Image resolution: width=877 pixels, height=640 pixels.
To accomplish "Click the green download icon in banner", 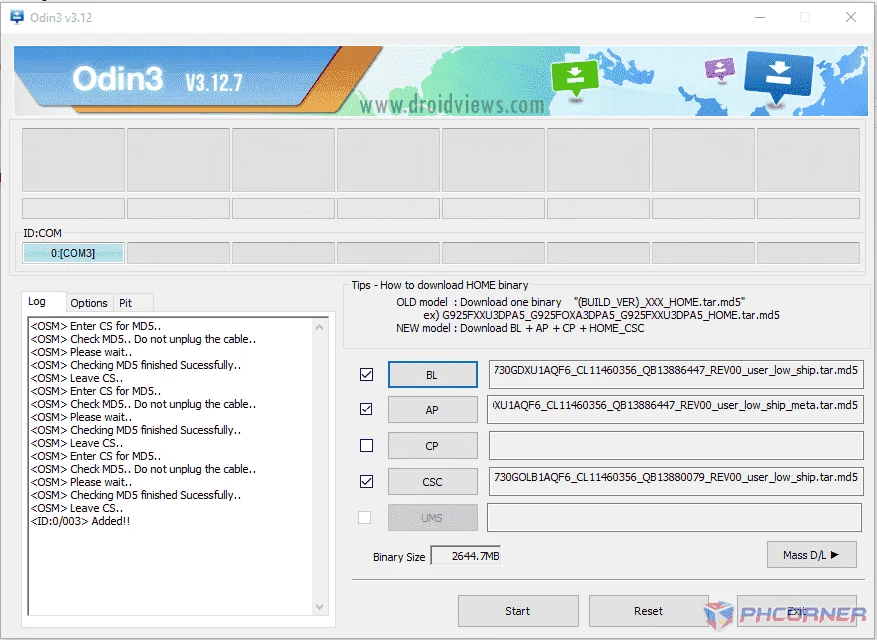I will tap(574, 78).
